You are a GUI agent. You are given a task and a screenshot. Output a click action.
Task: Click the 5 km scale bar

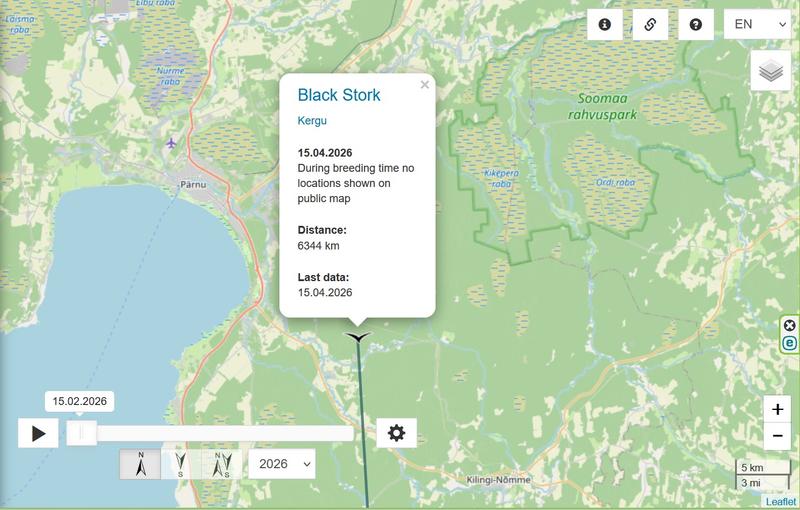[x=763, y=468]
